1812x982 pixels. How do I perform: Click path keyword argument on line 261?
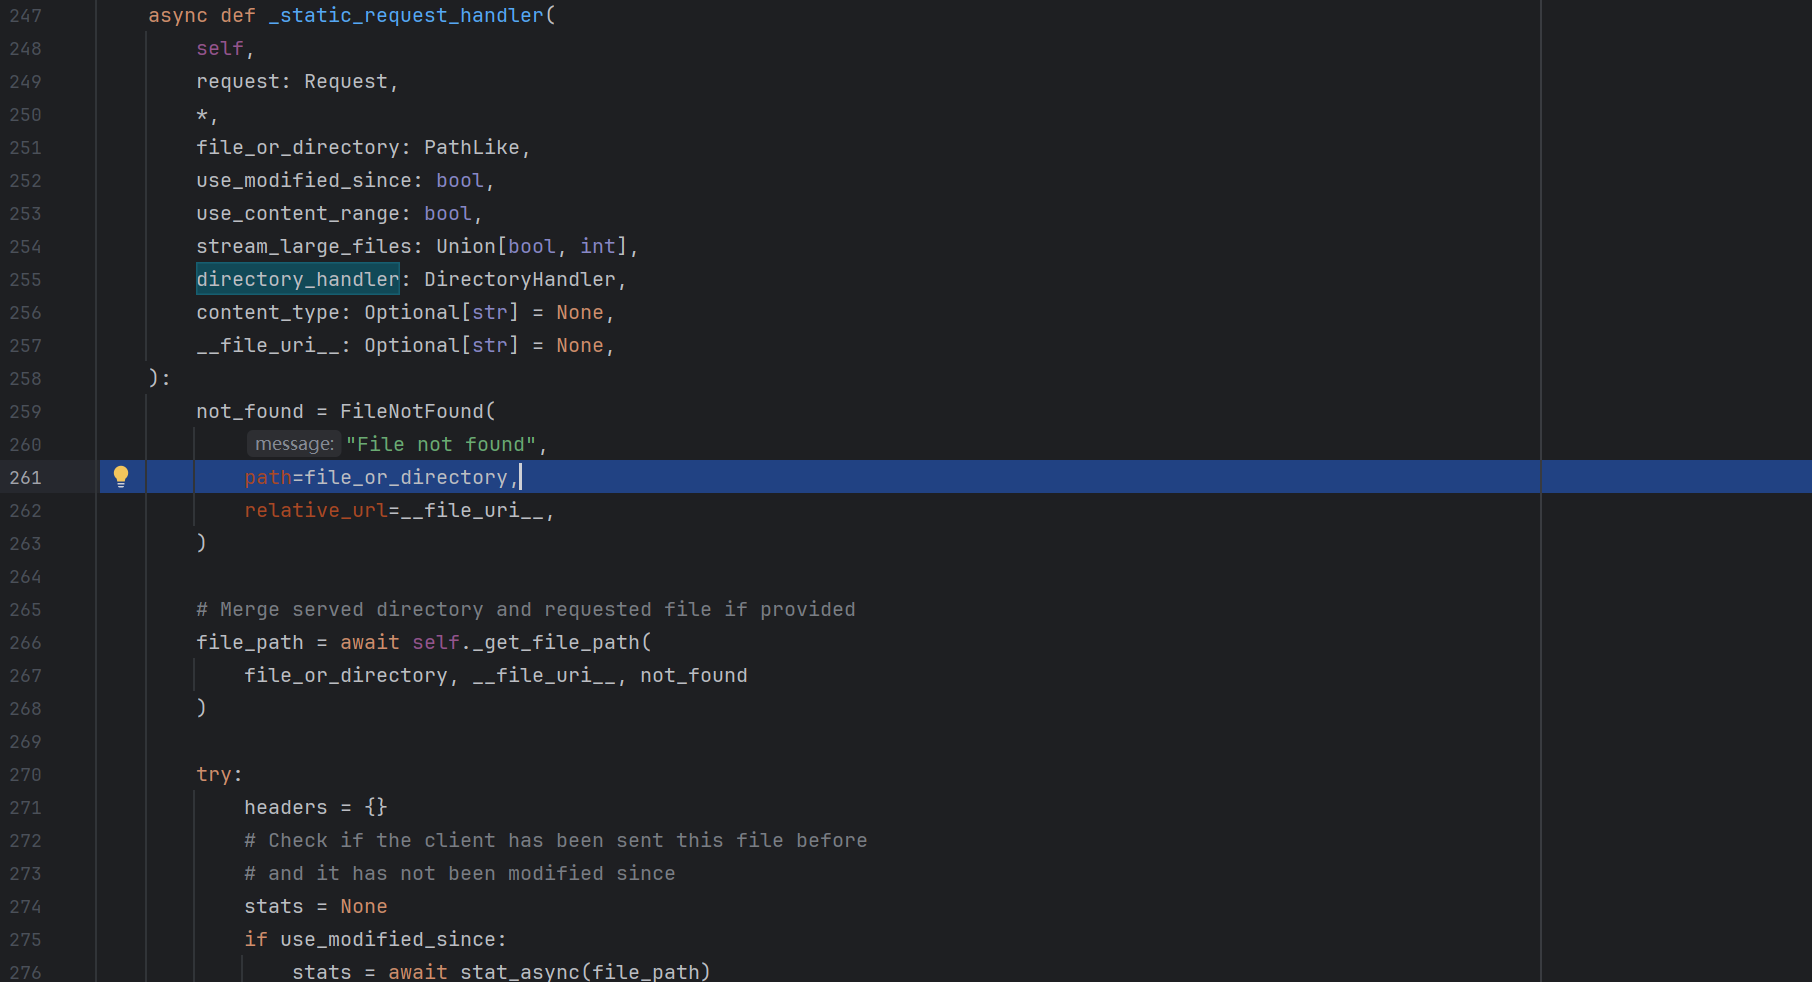point(268,477)
